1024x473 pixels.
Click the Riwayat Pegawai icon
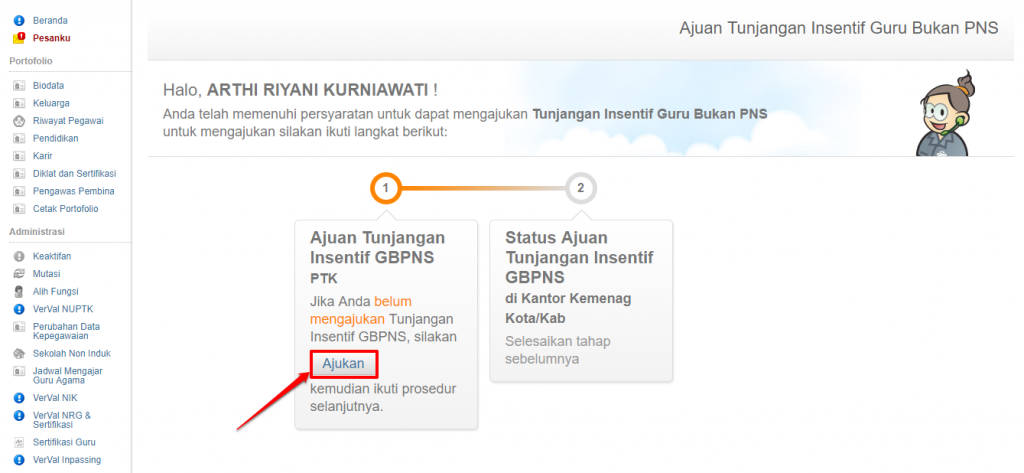click(18, 121)
